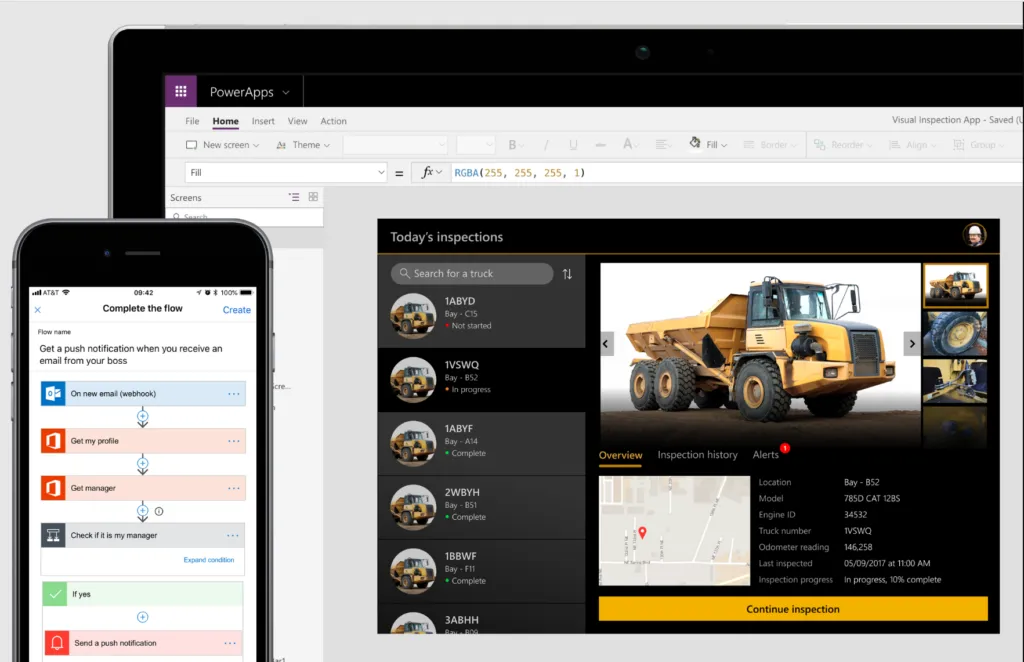This screenshot has width=1024, height=662.
Task: Toggle strikethrough formatting in ribbon
Action: (600, 145)
